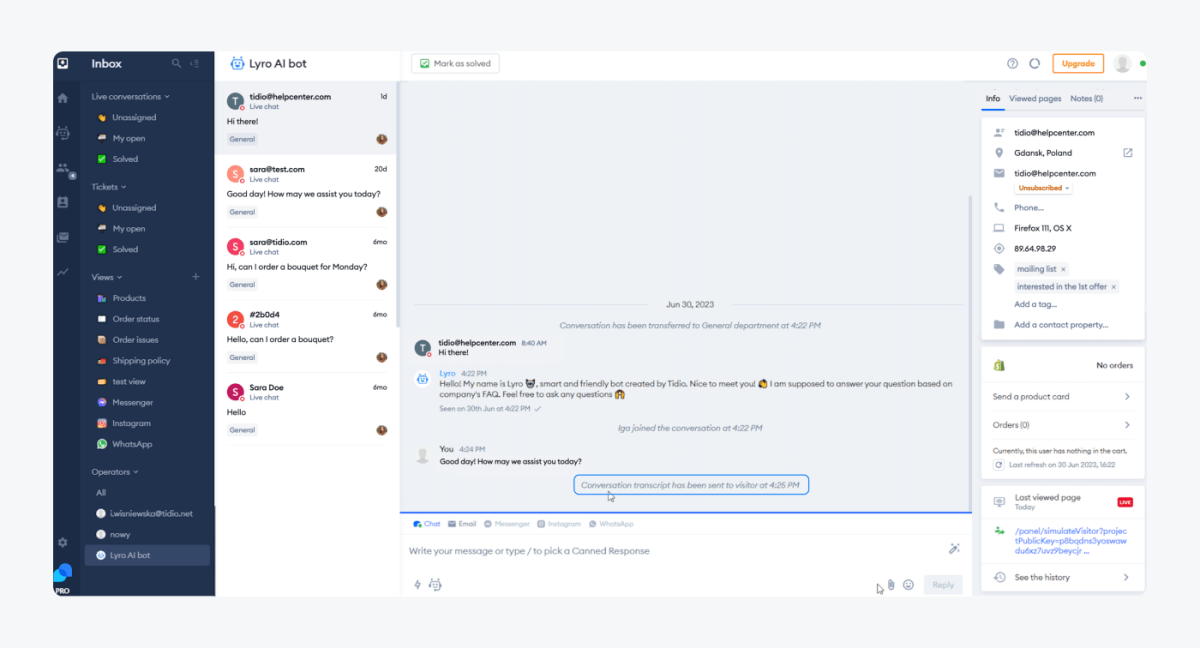Remove the mailing list tag
The image size is (1200, 648).
point(1063,269)
